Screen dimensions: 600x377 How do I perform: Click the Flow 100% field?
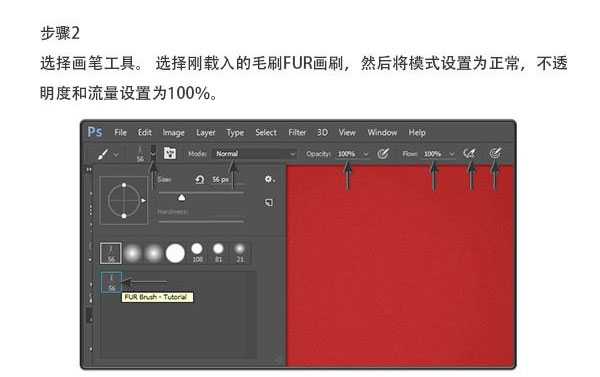433,154
